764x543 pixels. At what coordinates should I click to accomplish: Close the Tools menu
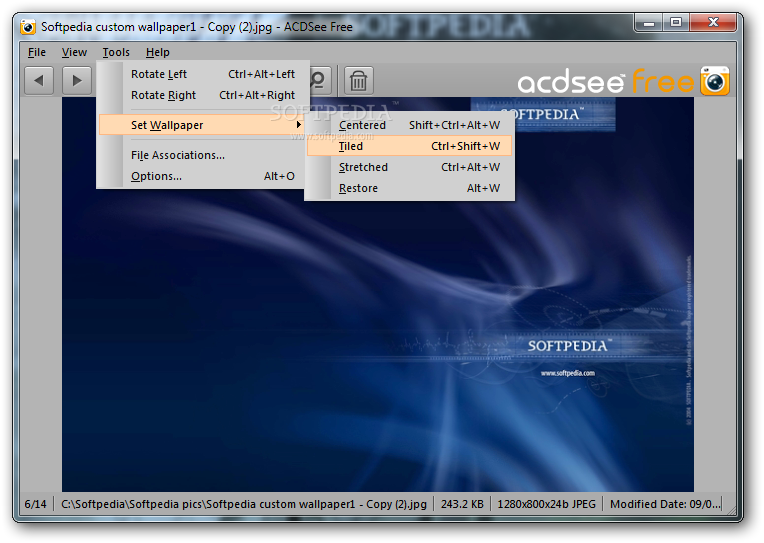click(x=116, y=52)
